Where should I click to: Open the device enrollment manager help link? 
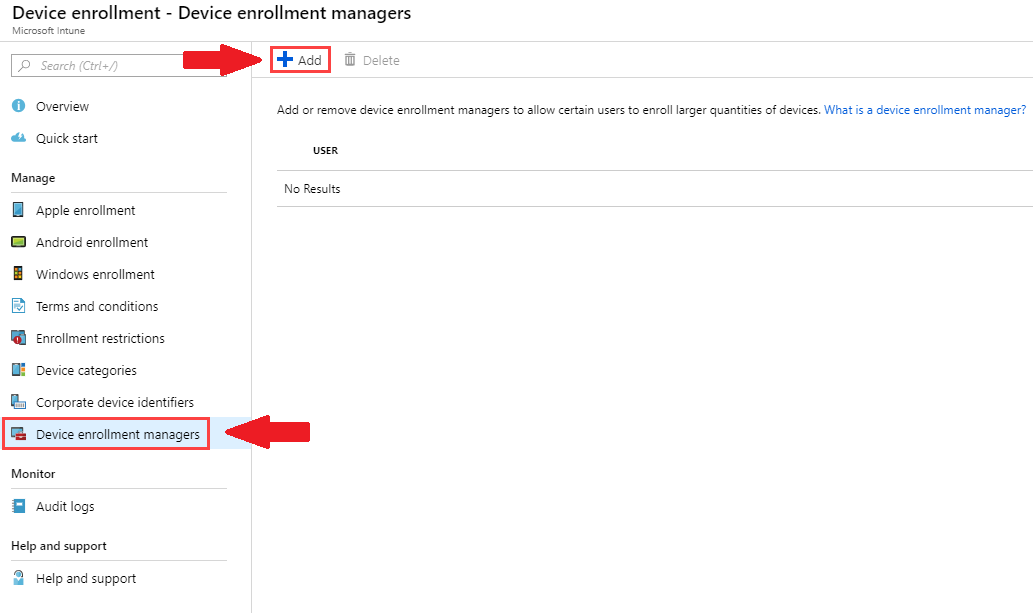924,109
